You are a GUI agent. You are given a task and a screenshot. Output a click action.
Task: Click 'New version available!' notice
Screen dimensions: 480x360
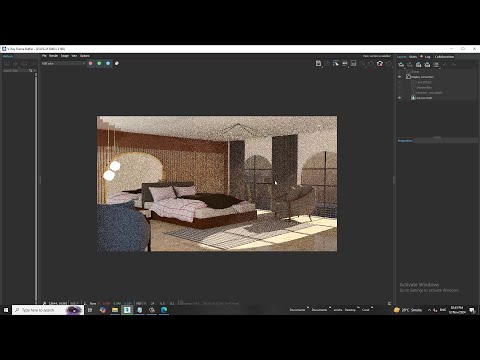(377, 56)
